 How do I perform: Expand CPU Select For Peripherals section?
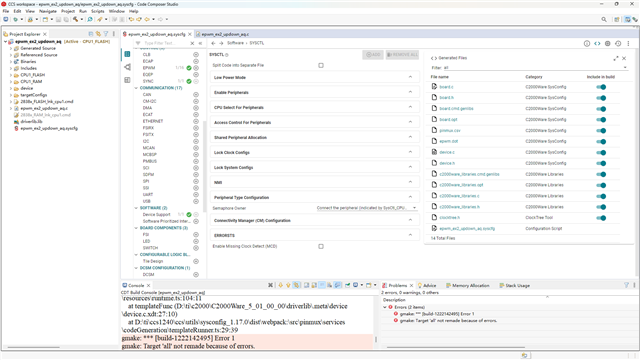point(315,107)
